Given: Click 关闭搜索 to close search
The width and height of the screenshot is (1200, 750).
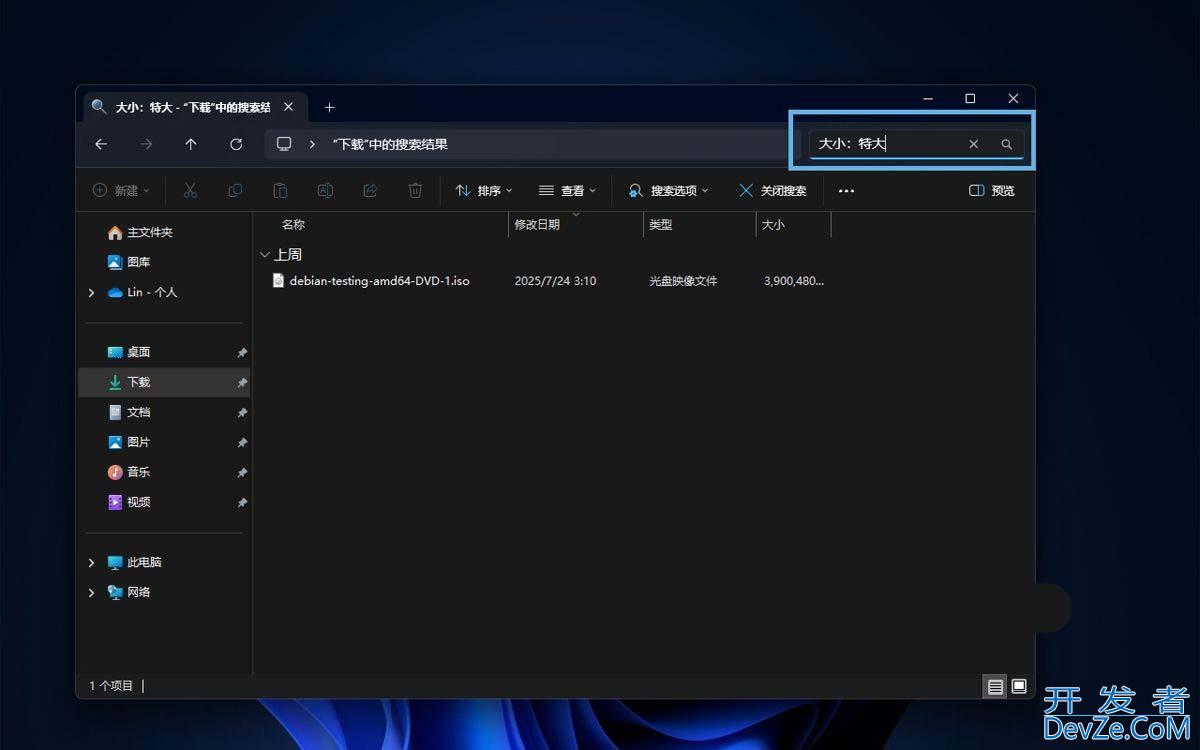Looking at the screenshot, I should 772,190.
